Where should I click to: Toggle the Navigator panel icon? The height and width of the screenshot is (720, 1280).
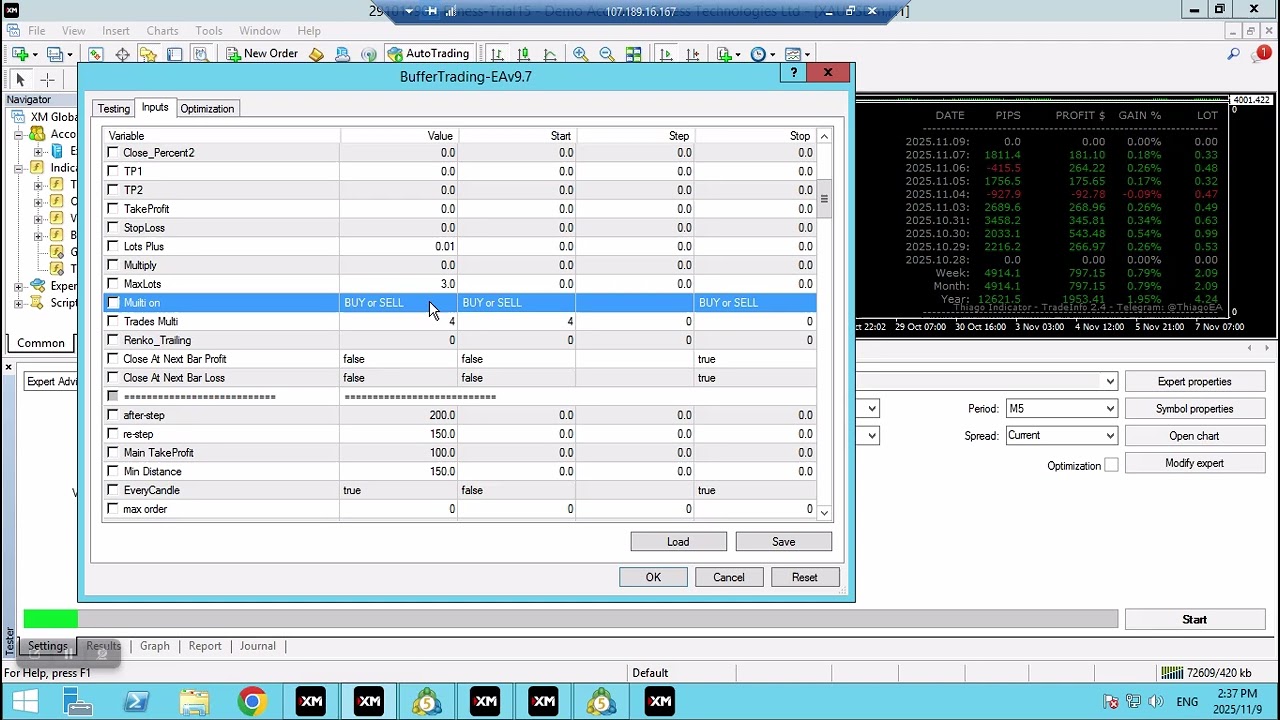click(148, 54)
